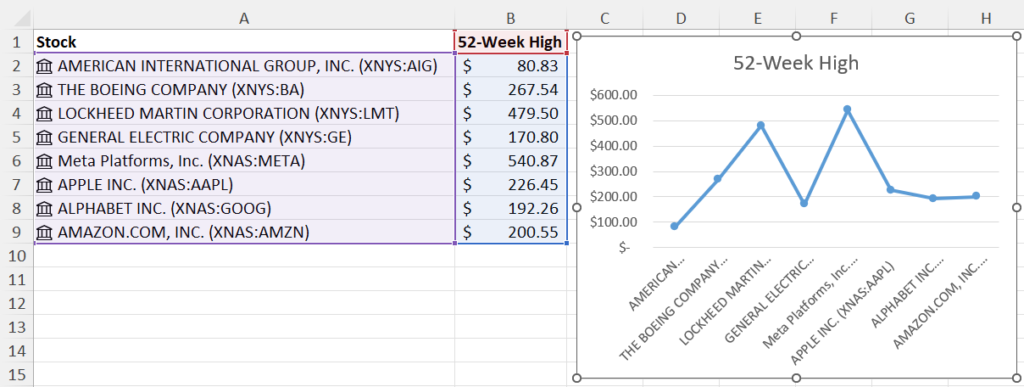The width and height of the screenshot is (1024, 387).
Task: Click the chart's bottom-left corner handle
Action: coord(576,378)
